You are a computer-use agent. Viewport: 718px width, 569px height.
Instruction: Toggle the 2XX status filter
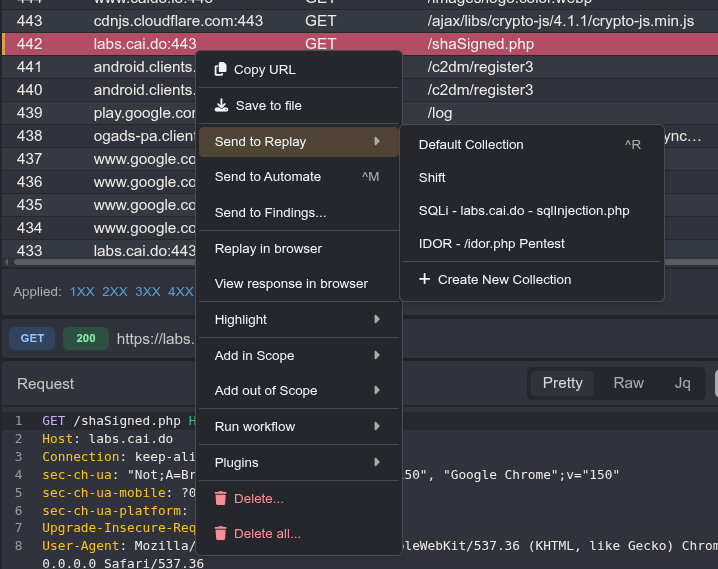(115, 292)
